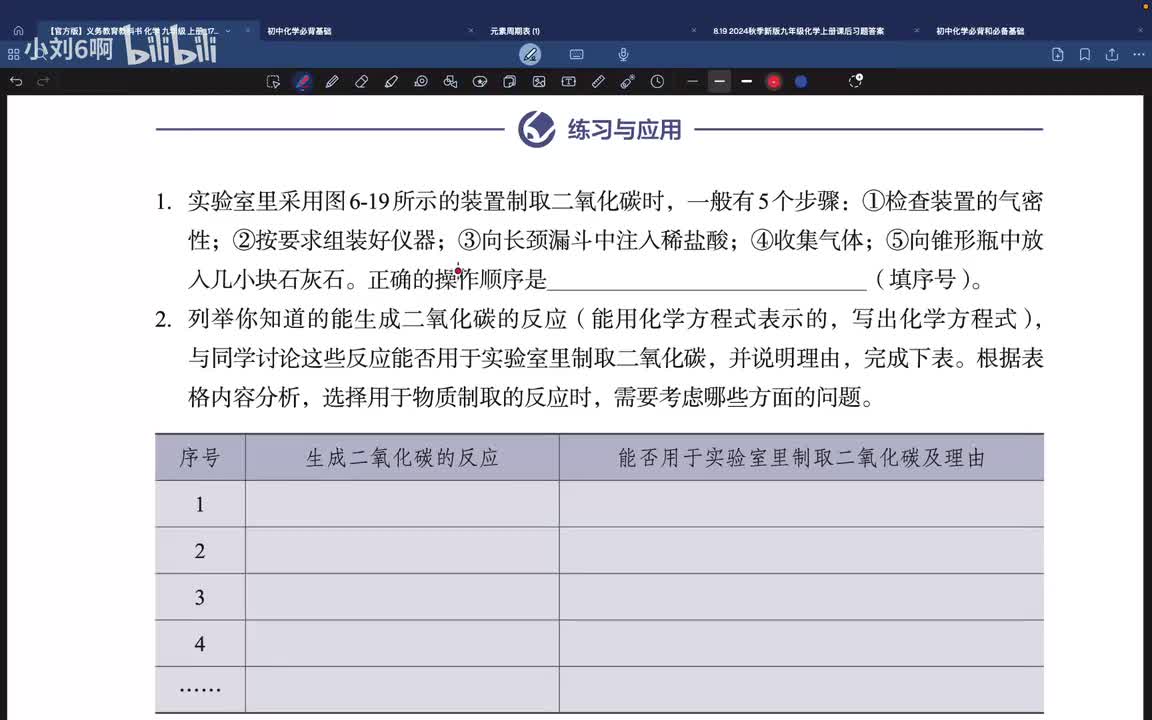
Task: Select the tape tool
Action: 421,82
